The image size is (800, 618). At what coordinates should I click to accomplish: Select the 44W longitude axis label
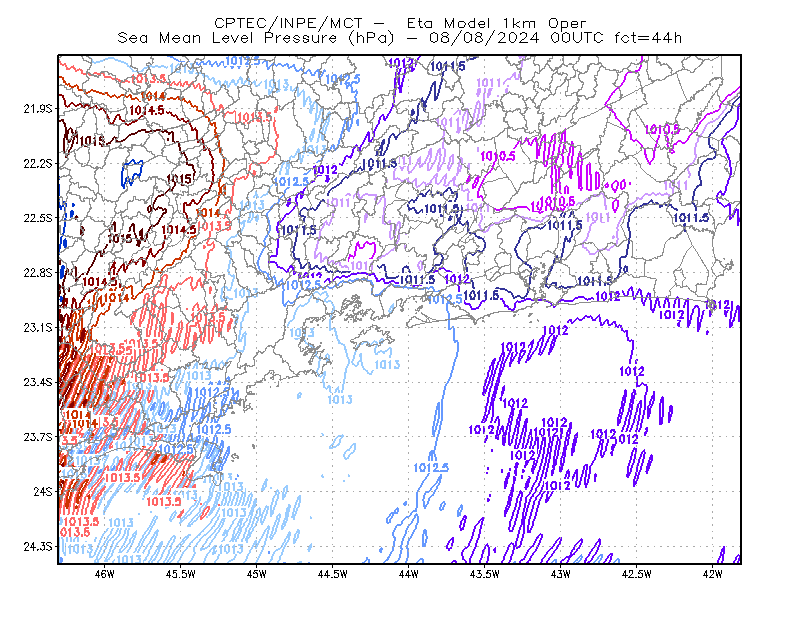(409, 574)
